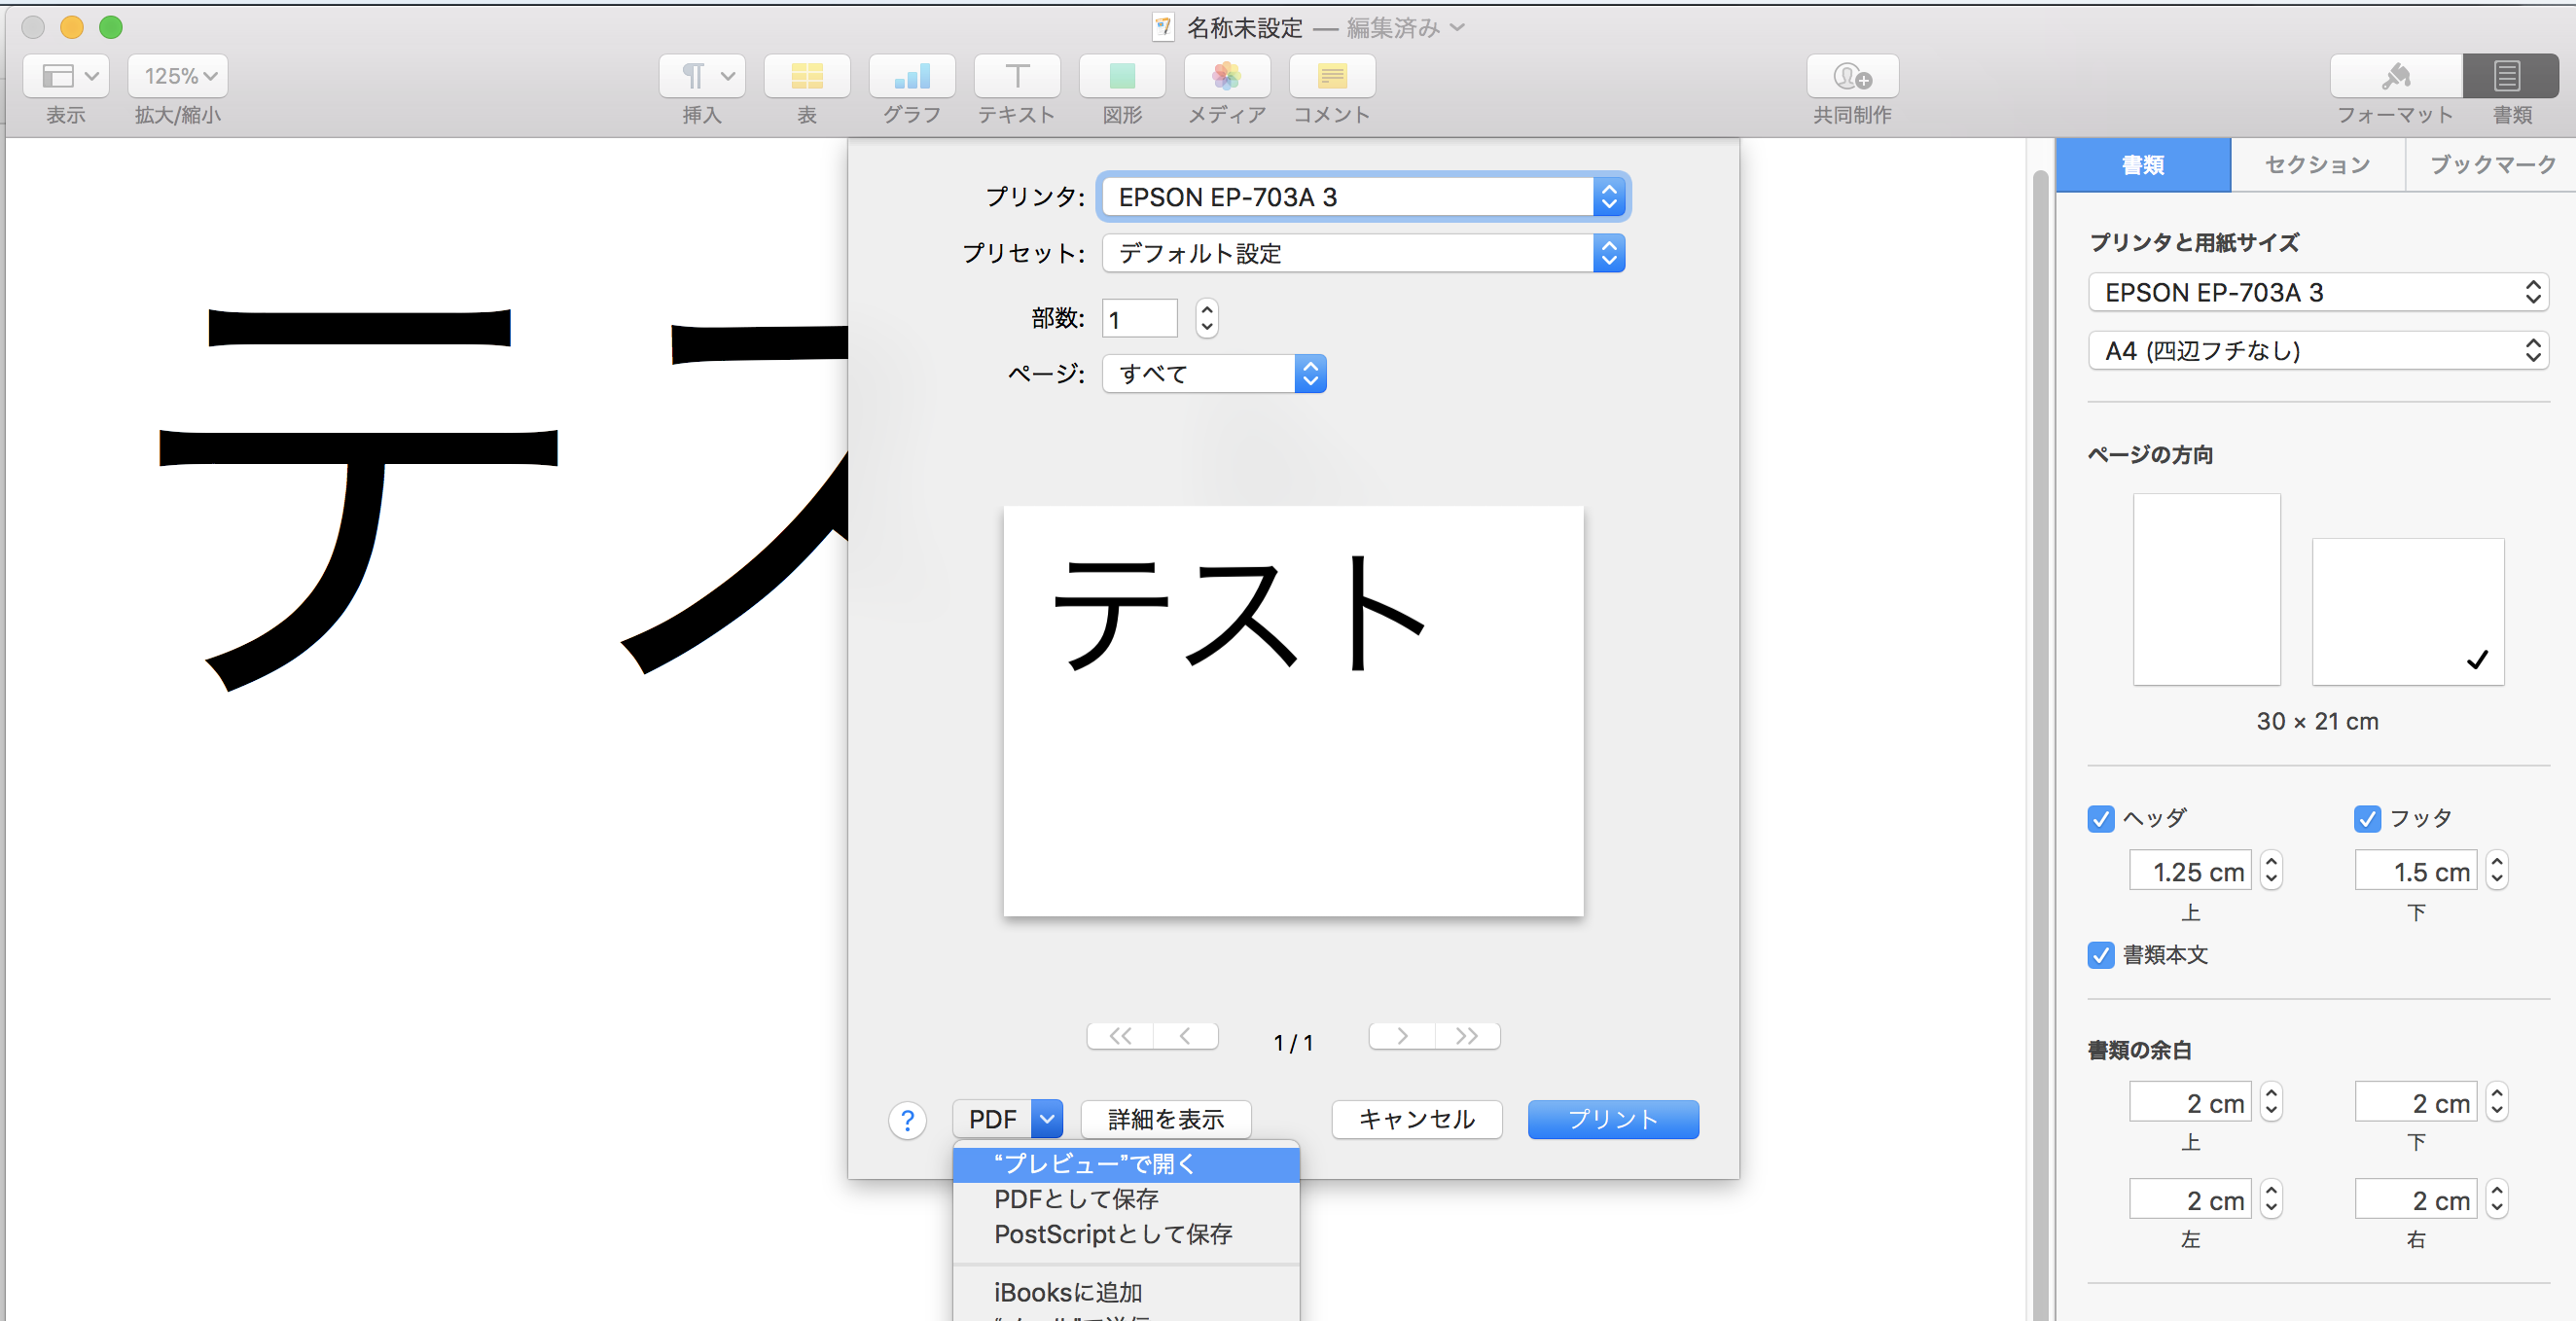The height and width of the screenshot is (1321, 2576).
Task: Click the プリント (Print) button
Action: click(1612, 1119)
